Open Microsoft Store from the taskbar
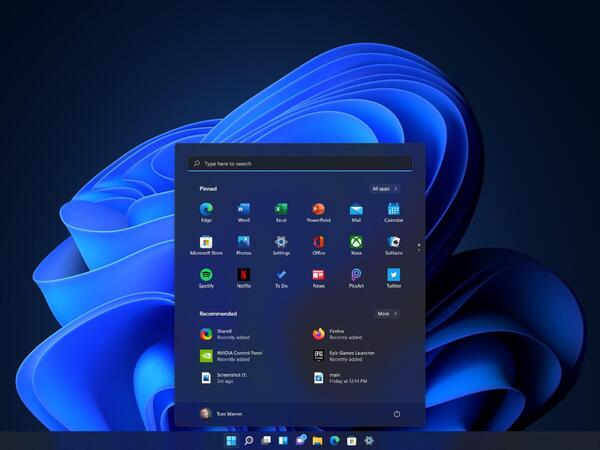 tap(352, 441)
